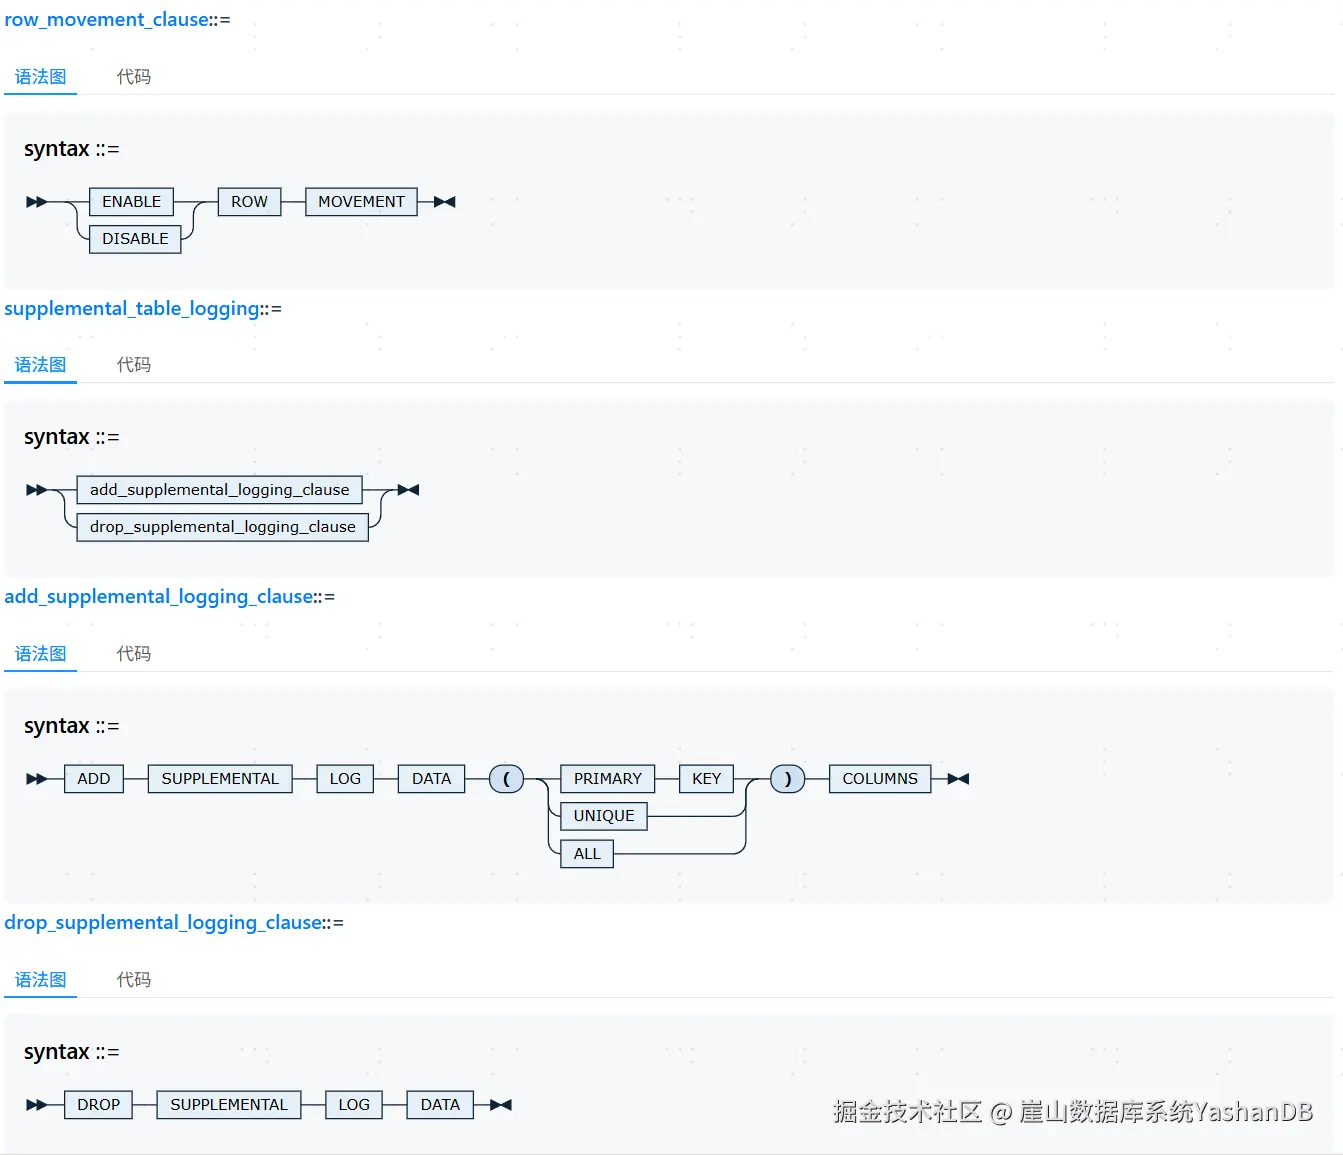
Task: Switch to 代码 tab under drop_supplemental_logging_clause heading
Action: point(134,980)
